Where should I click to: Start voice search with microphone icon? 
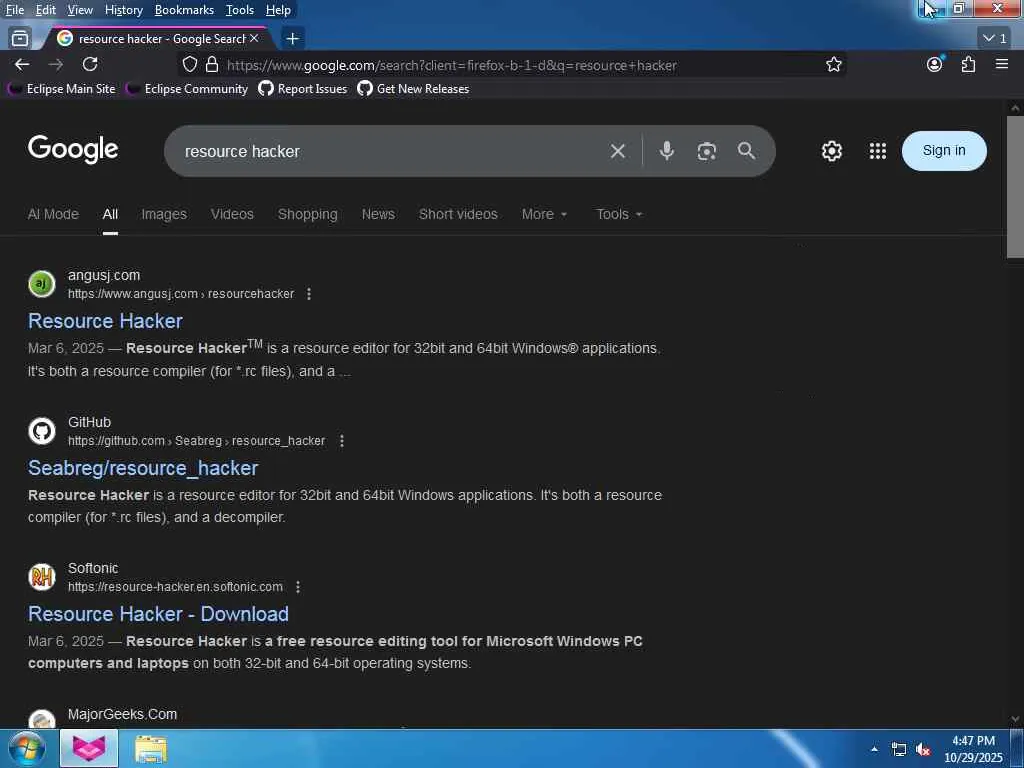pos(667,152)
